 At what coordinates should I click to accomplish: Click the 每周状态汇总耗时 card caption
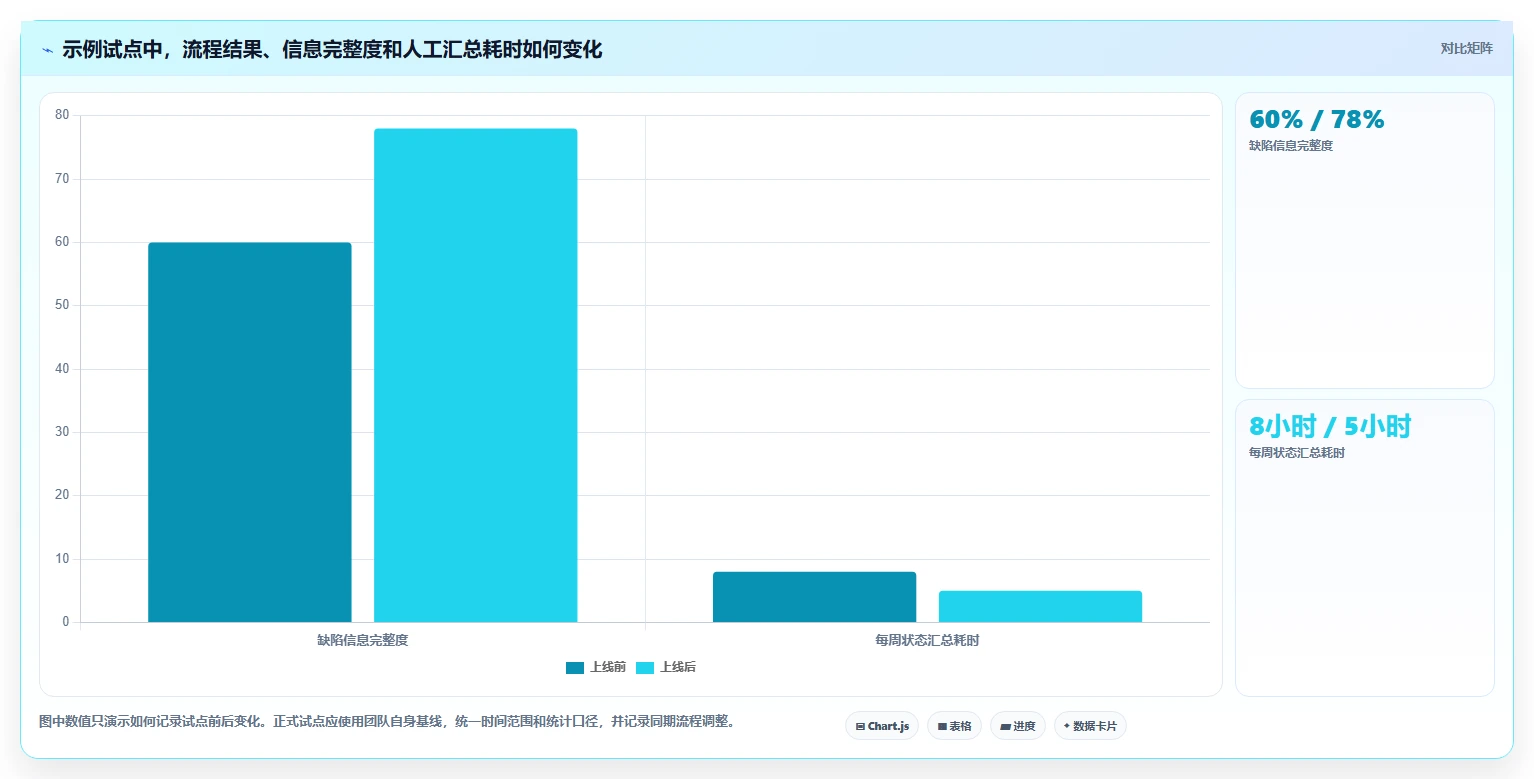coord(1297,453)
